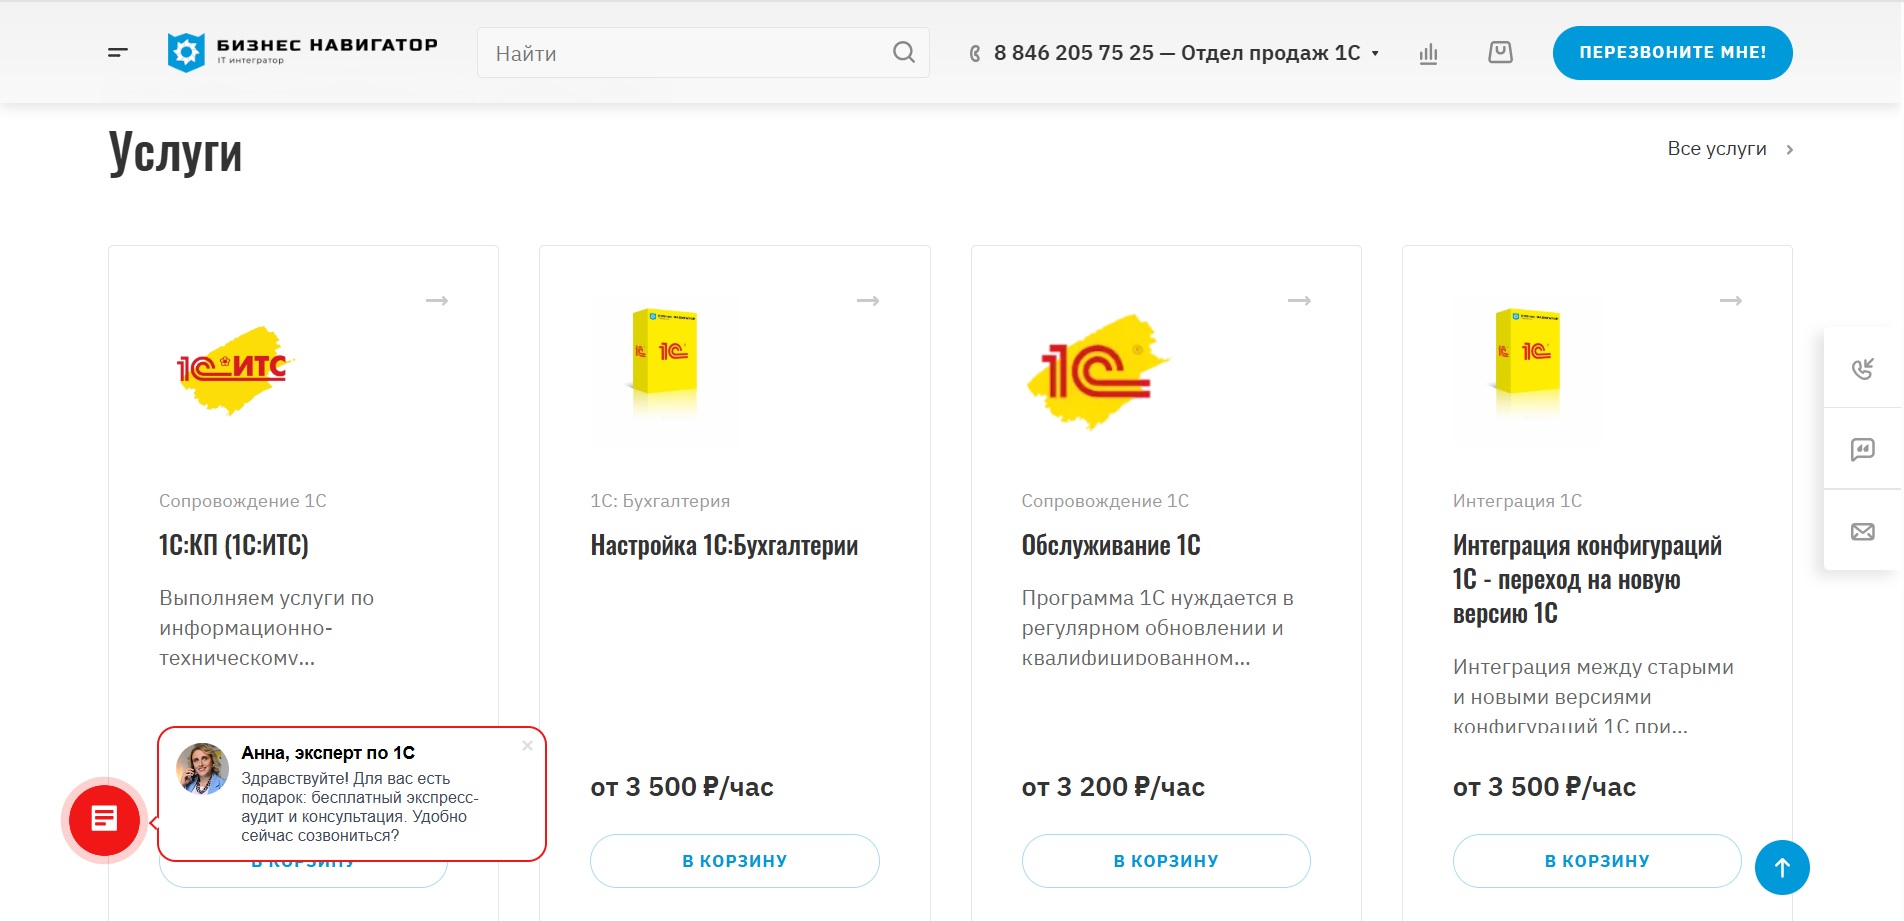
Task: Click the ПЕРЕЗВОНИТЕ МНЕ! button
Action: tap(1672, 53)
